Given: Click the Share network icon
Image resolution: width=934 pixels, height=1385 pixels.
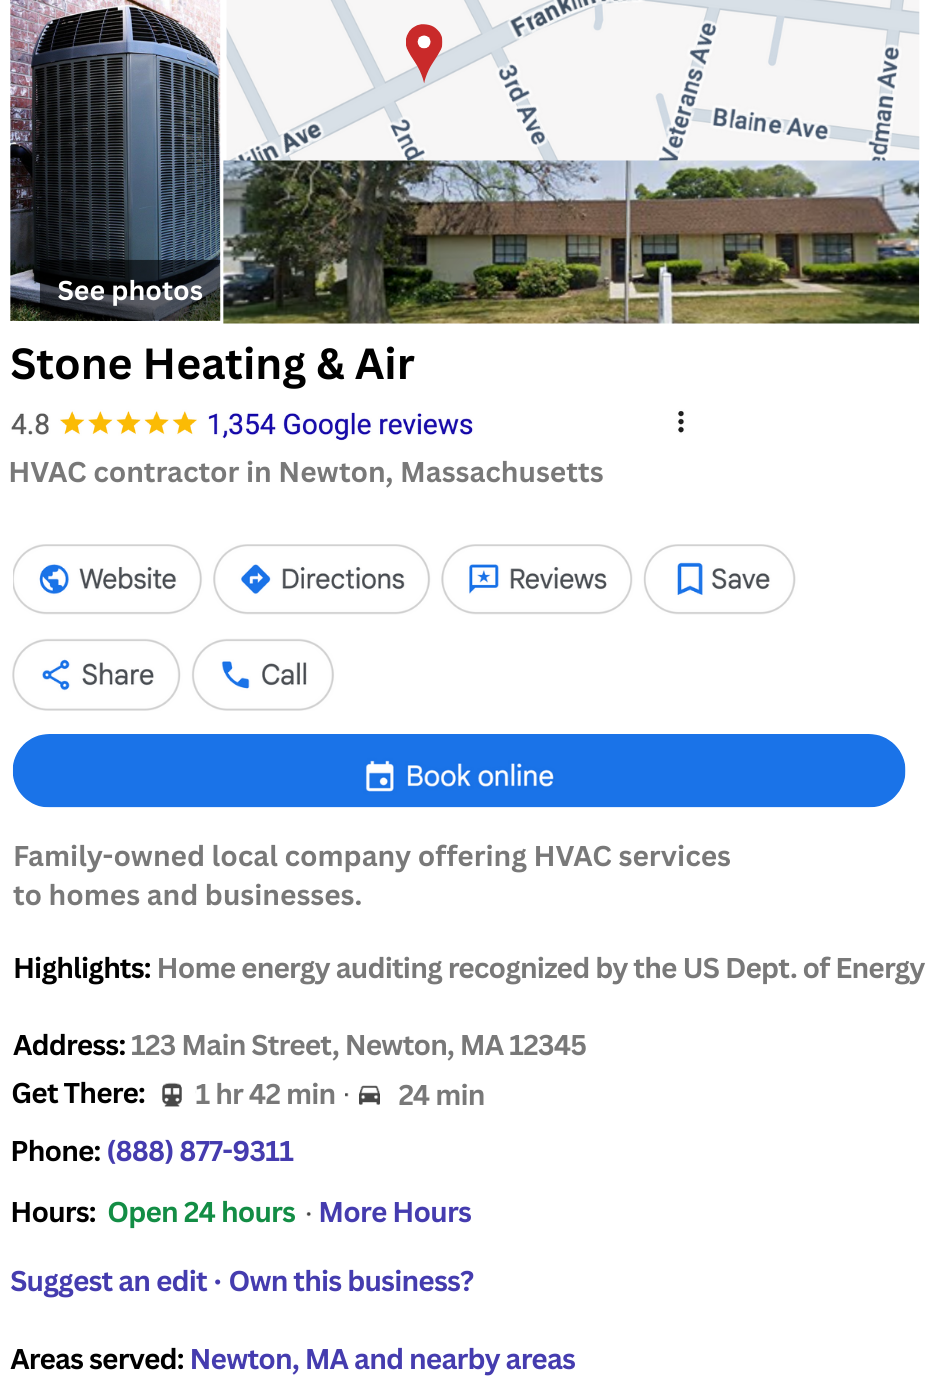Looking at the screenshot, I should tap(56, 675).
